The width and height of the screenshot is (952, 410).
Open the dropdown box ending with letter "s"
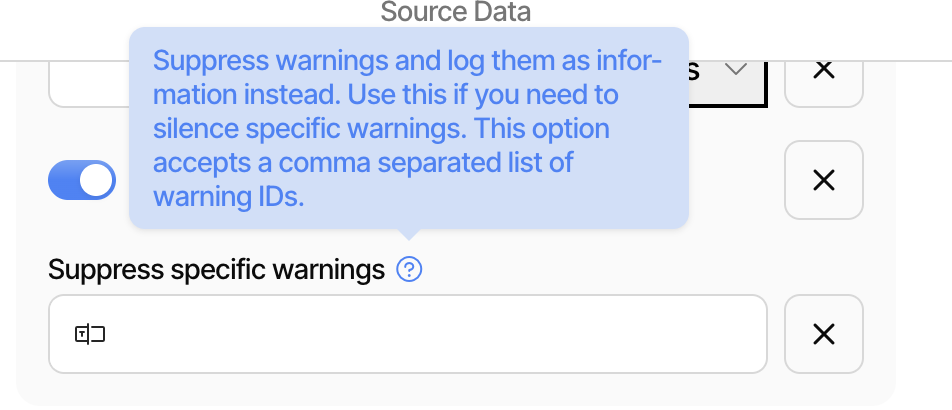pyautogui.click(x=728, y=82)
